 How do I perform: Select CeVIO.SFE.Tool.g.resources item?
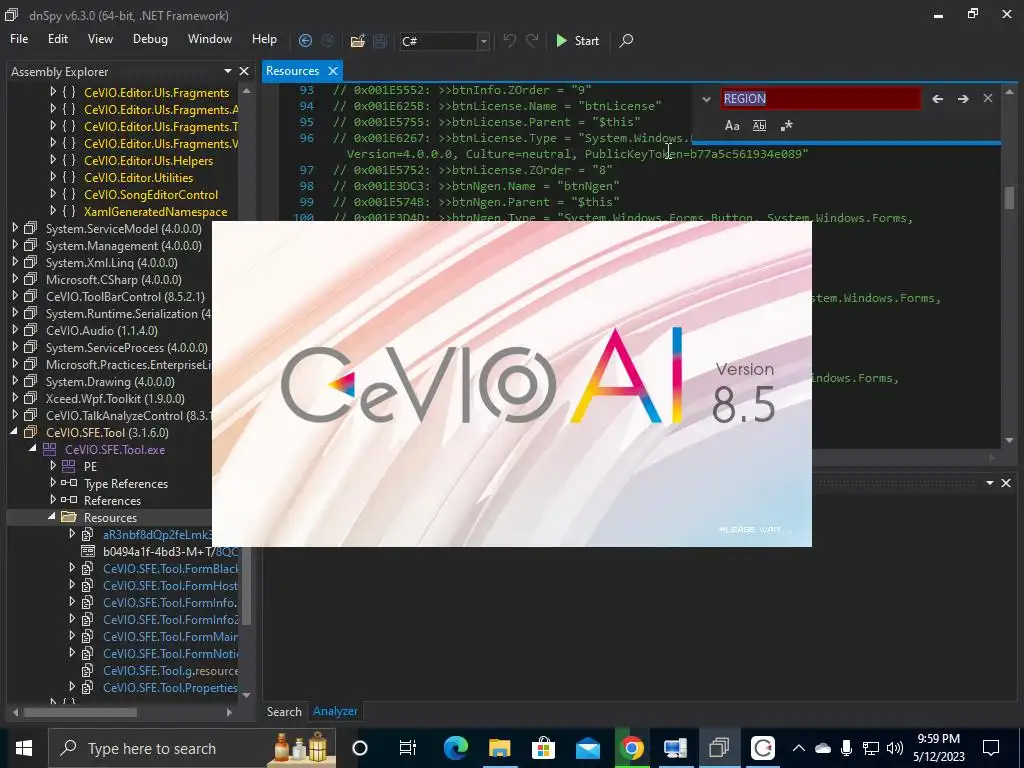coord(170,670)
